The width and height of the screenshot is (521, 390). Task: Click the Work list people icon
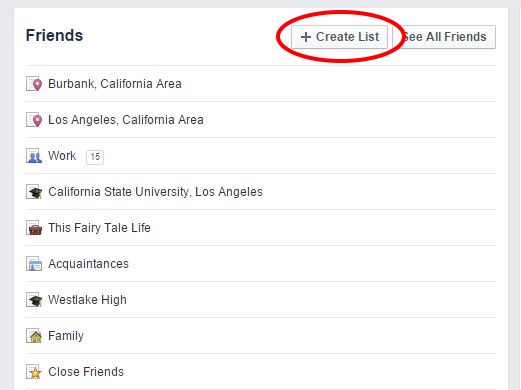coord(34,156)
